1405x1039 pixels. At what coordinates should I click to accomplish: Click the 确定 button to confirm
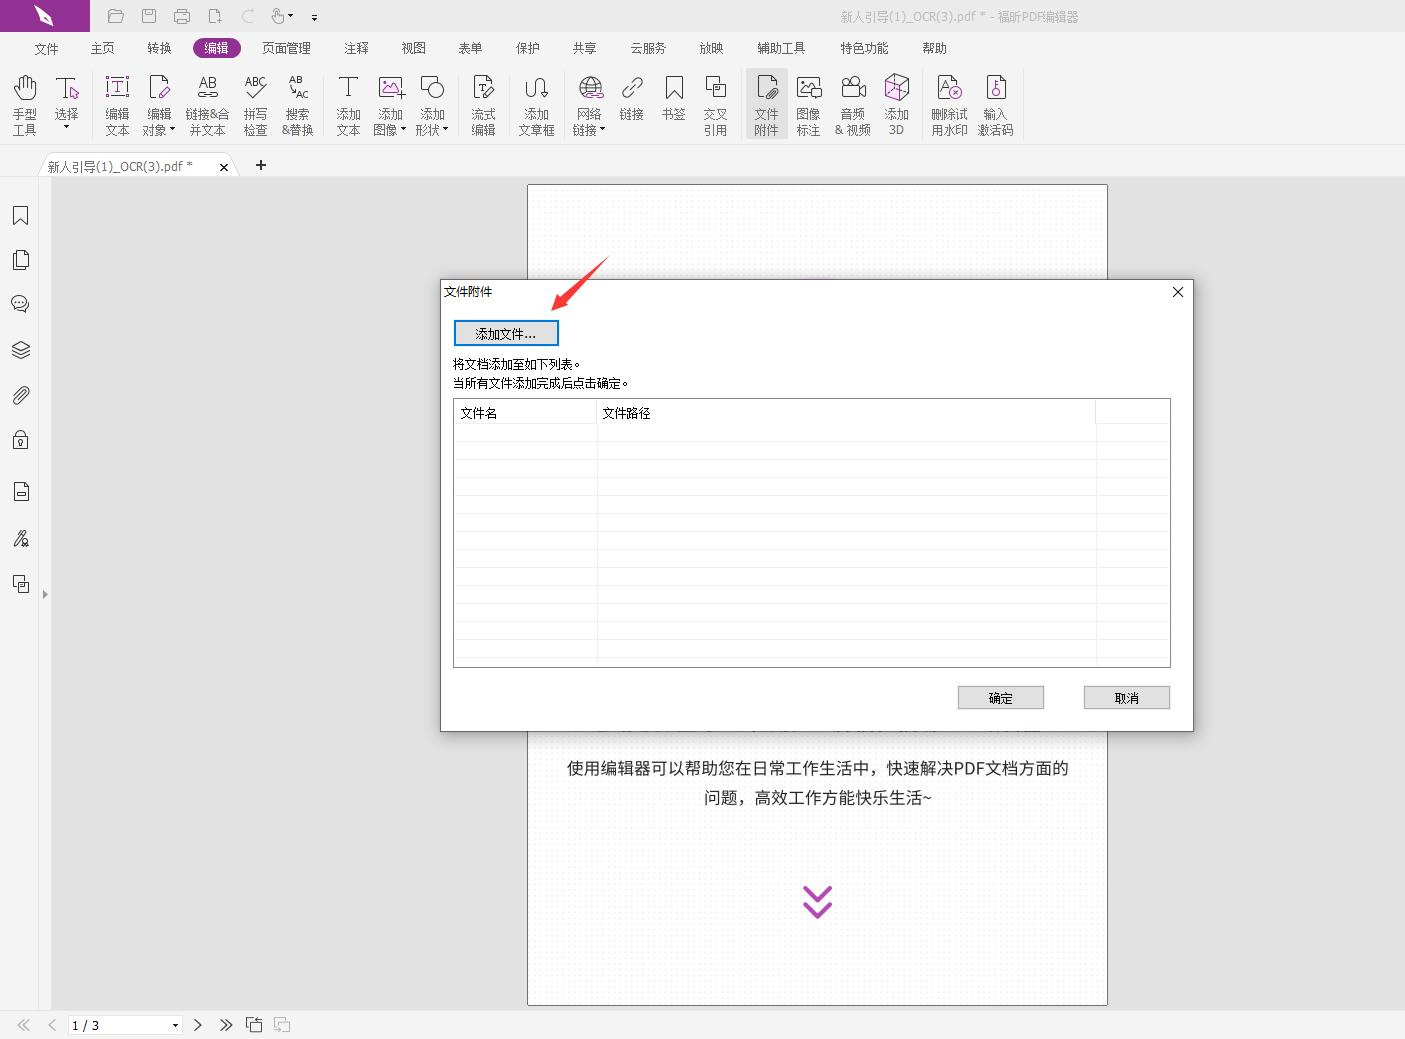[1000, 697]
